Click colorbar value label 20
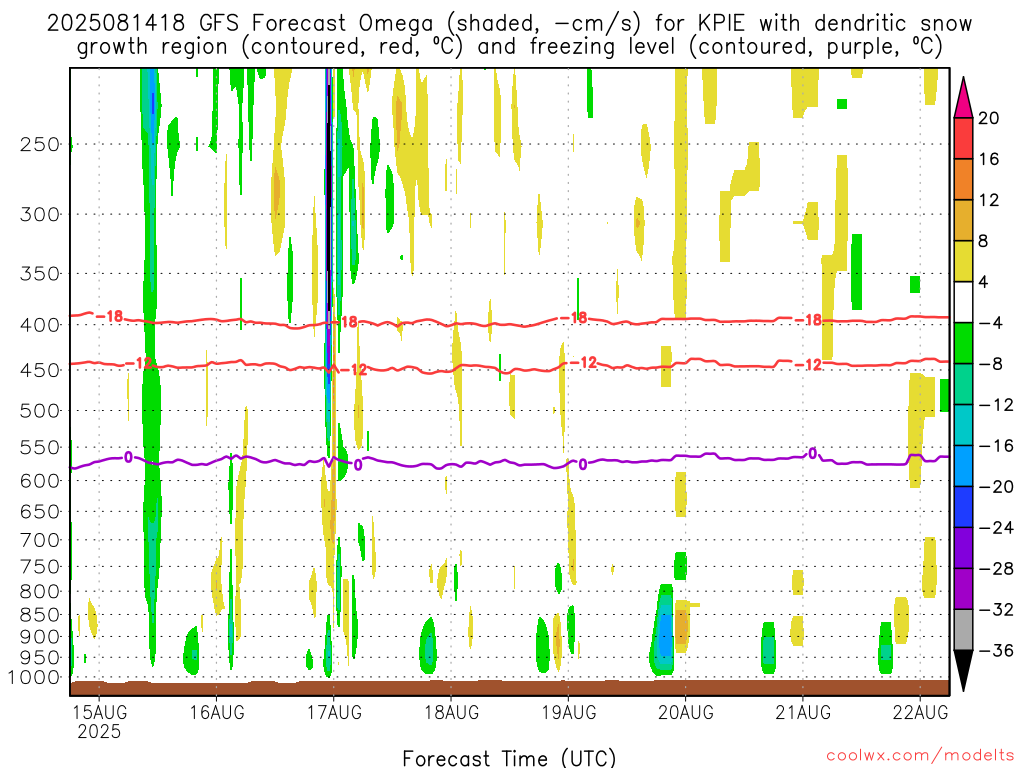Image resolution: width=1024 pixels, height=768 pixels. 989,118
